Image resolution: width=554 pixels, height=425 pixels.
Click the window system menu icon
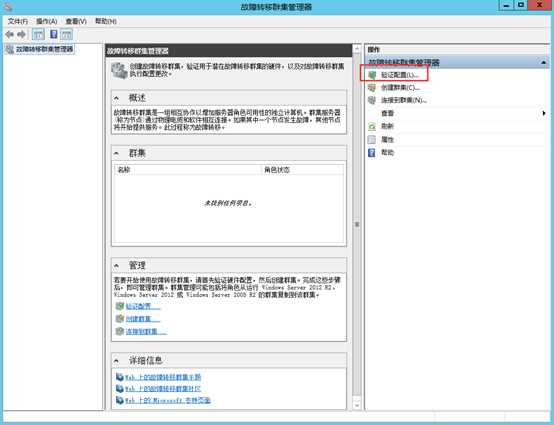pyautogui.click(x=7, y=6)
